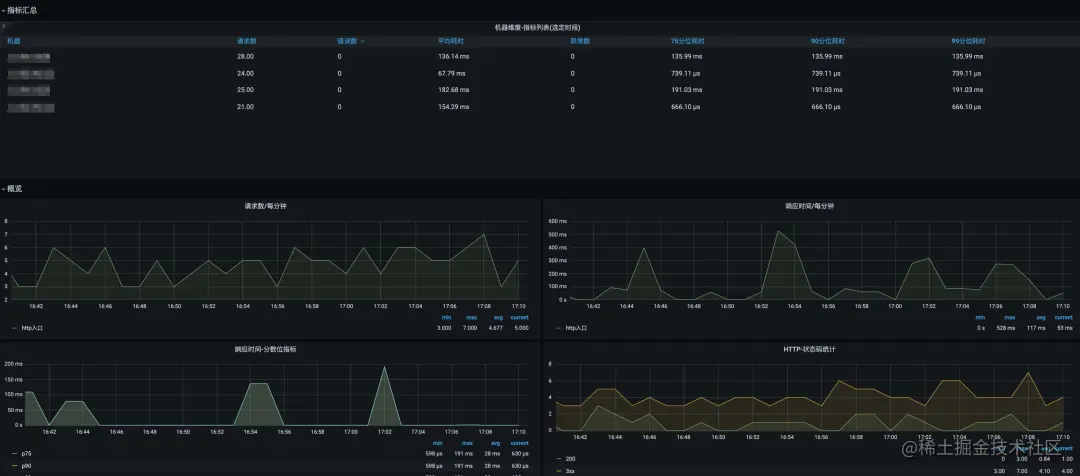The image size is (1080, 476).
Task: Click the 17:02 tick in 响应时间-分数位指标 chart
Action: pos(384,432)
